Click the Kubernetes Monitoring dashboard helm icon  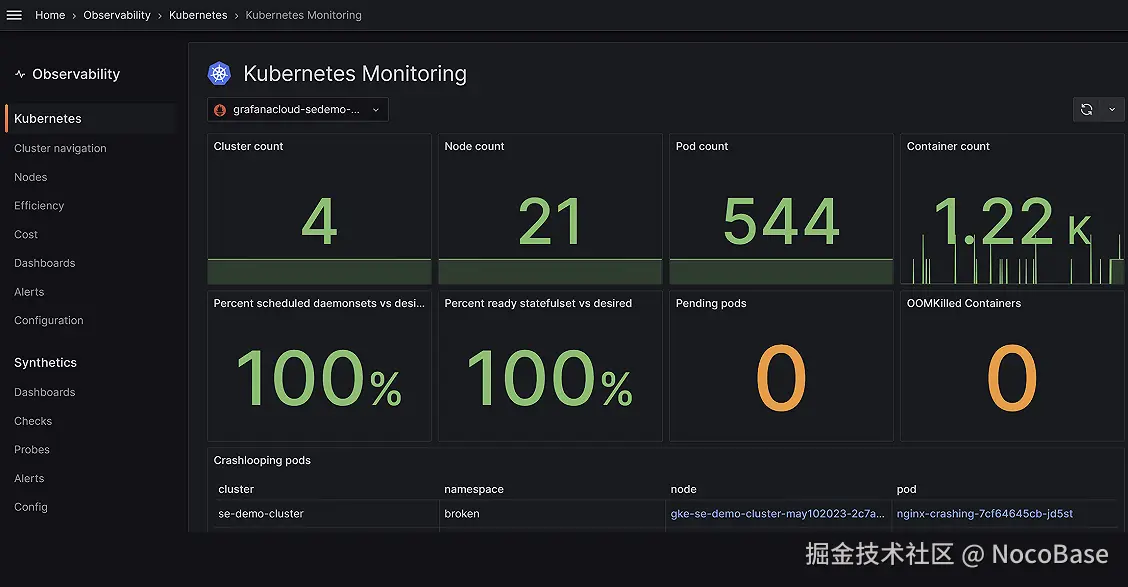pyautogui.click(x=219, y=73)
